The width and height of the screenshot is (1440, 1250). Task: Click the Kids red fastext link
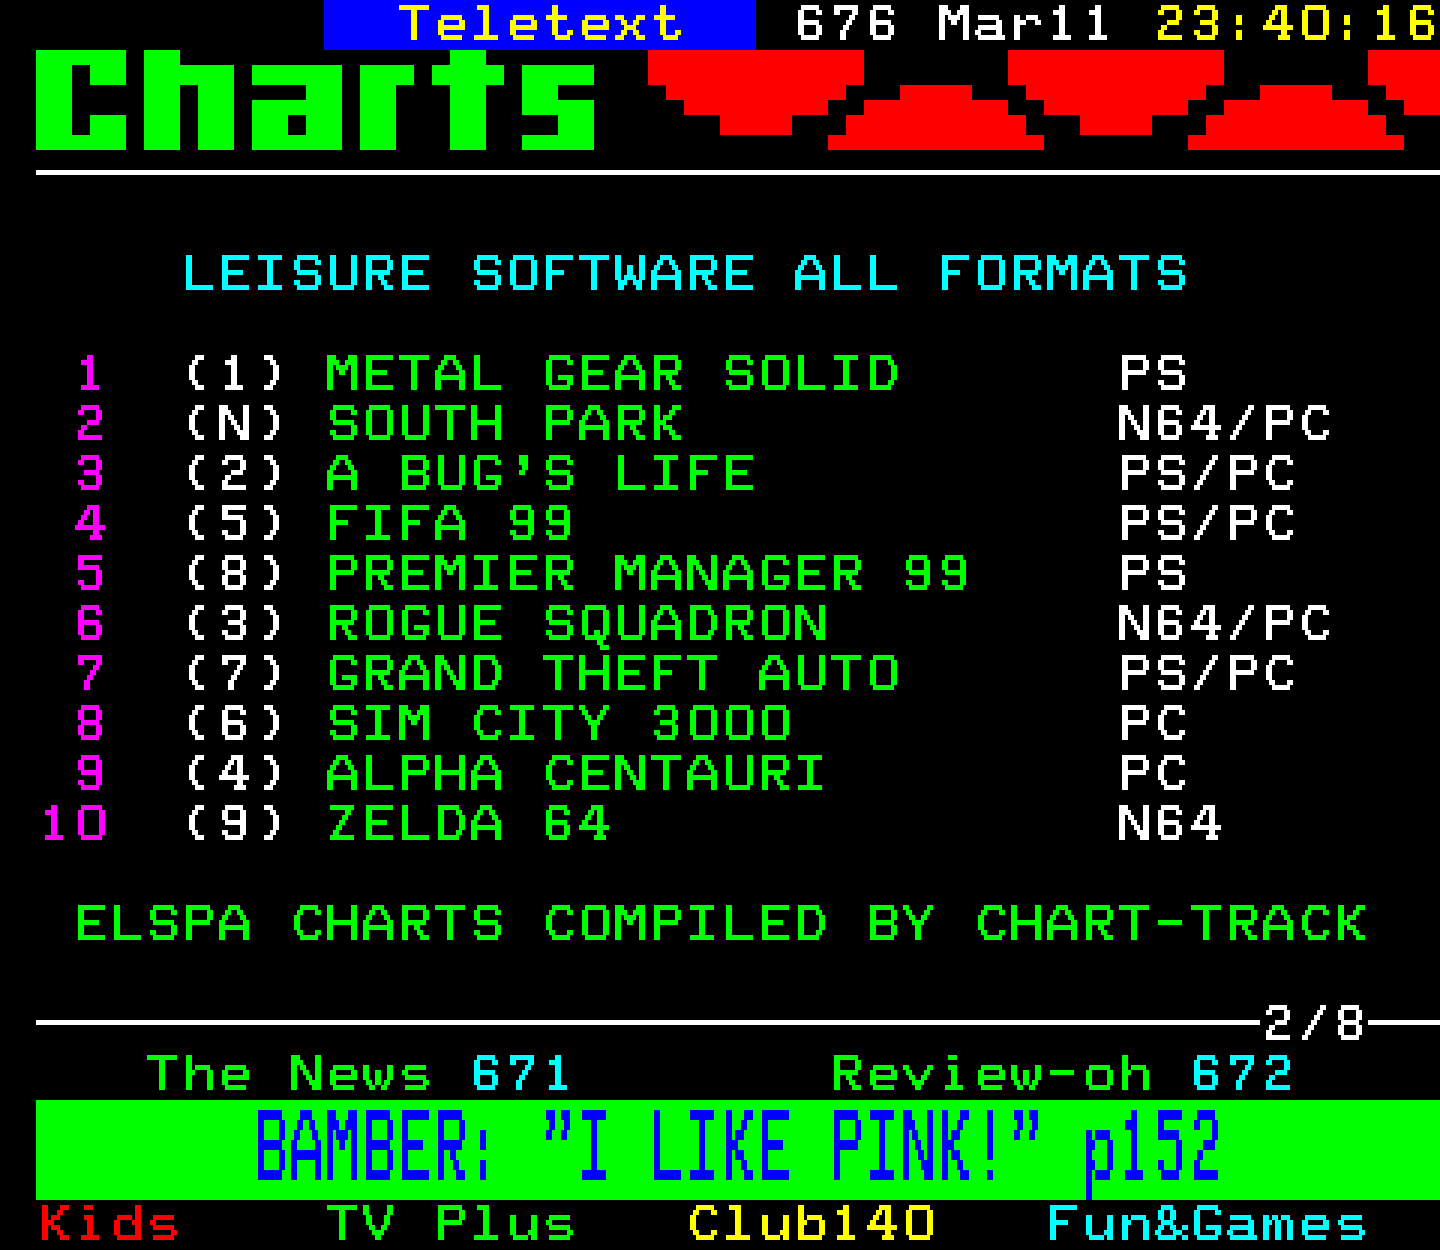tap(109, 1224)
